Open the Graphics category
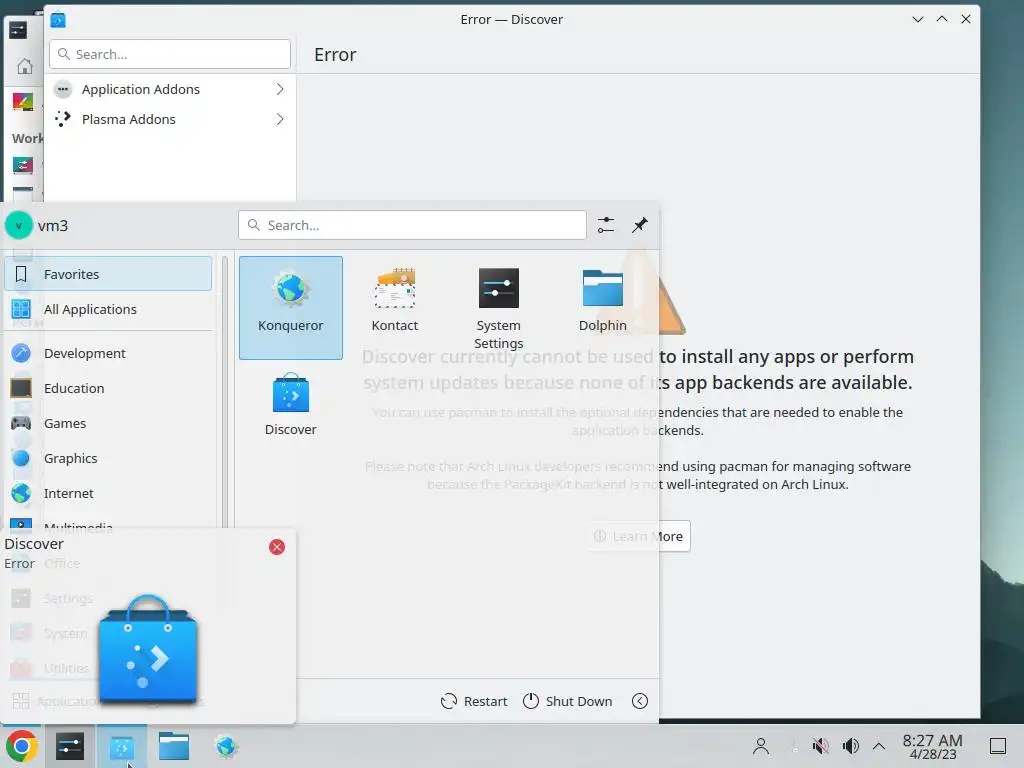 coord(108,458)
